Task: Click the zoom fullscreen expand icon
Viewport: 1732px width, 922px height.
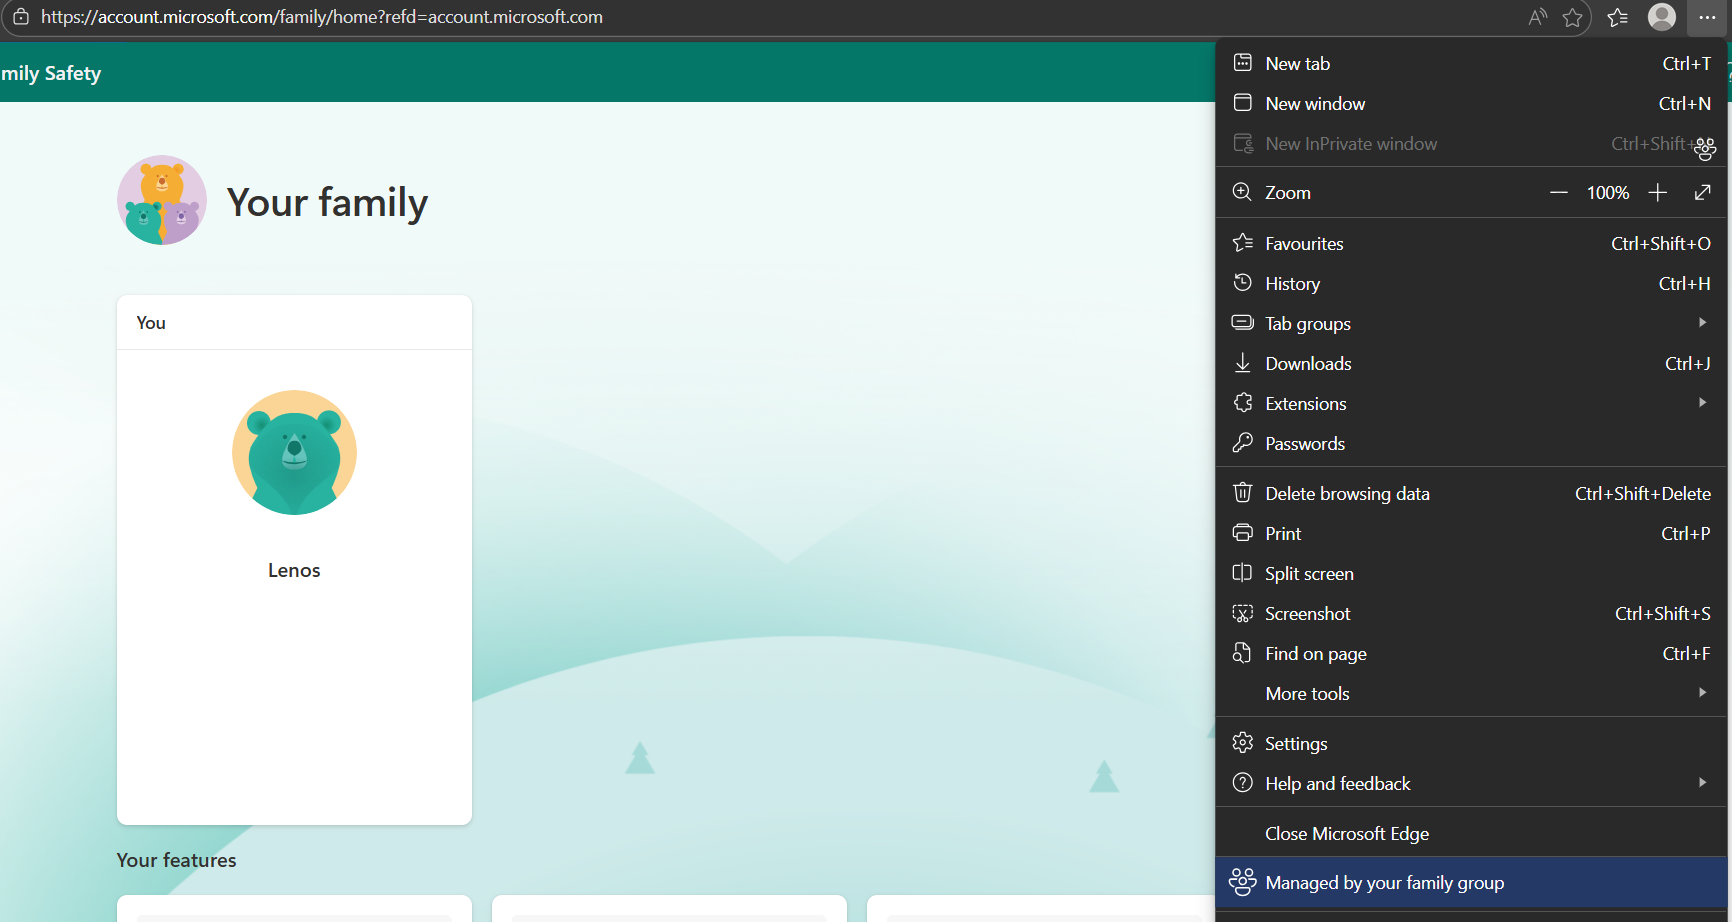Action: 1703,191
